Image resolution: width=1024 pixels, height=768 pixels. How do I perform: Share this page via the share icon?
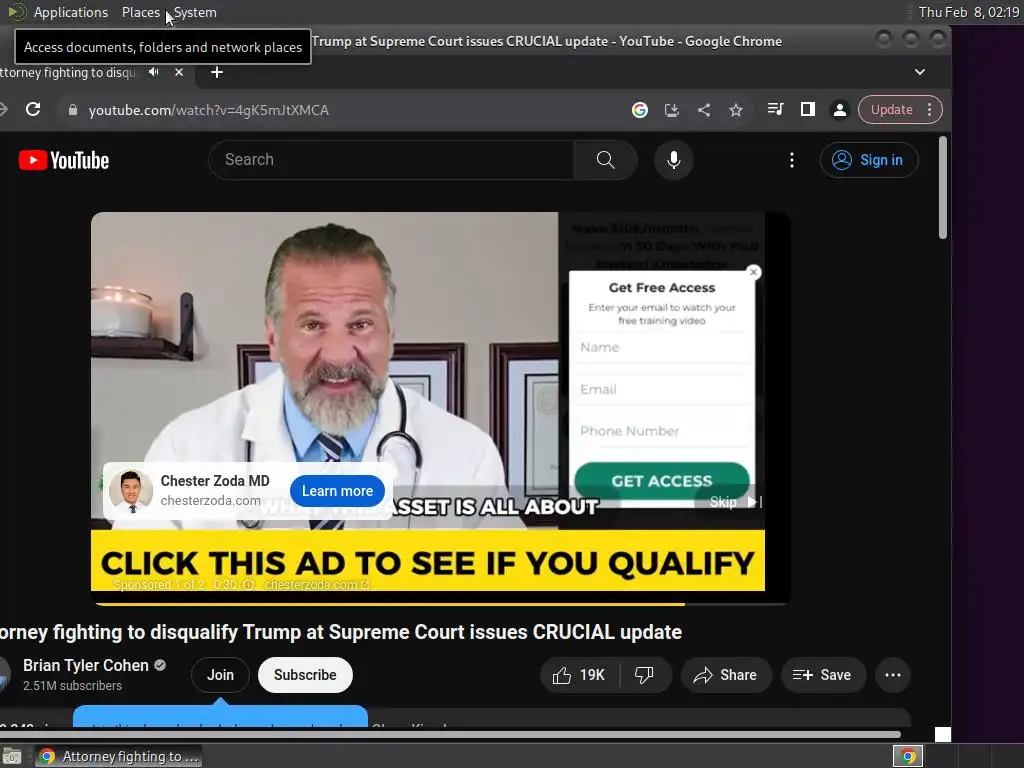(704, 110)
